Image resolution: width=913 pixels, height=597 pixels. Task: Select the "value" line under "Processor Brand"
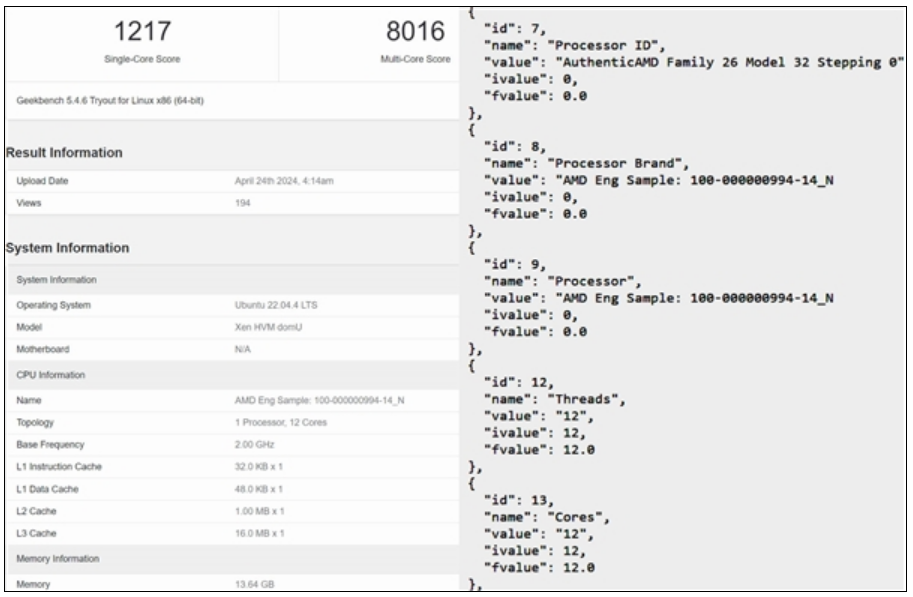659,181
